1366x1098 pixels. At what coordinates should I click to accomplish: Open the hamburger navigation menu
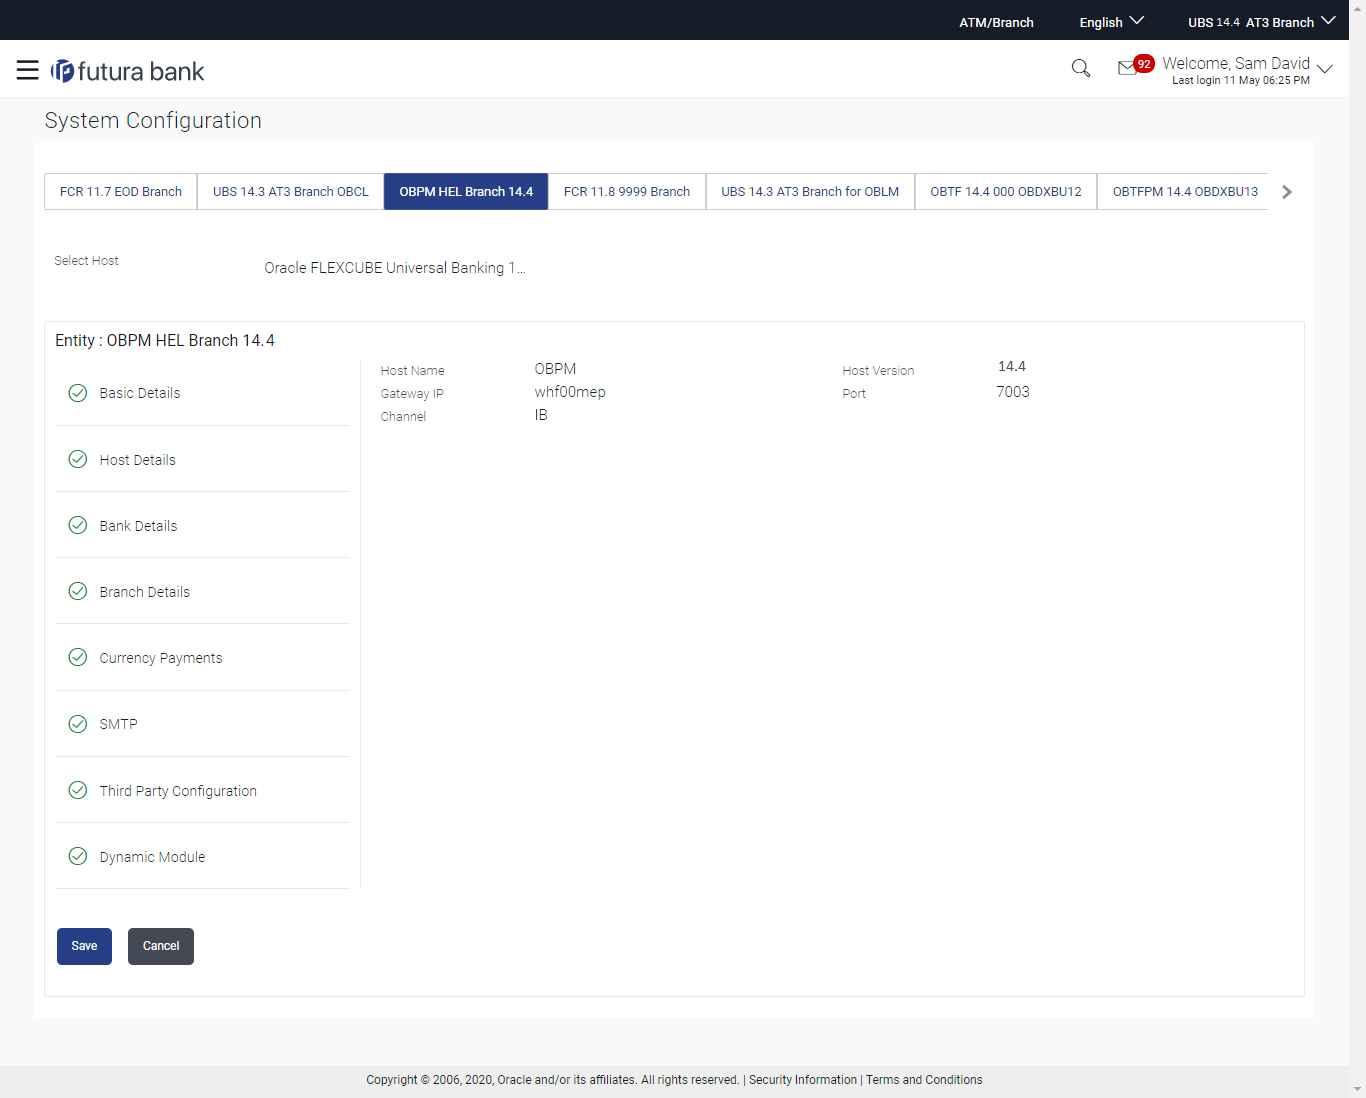(28, 70)
